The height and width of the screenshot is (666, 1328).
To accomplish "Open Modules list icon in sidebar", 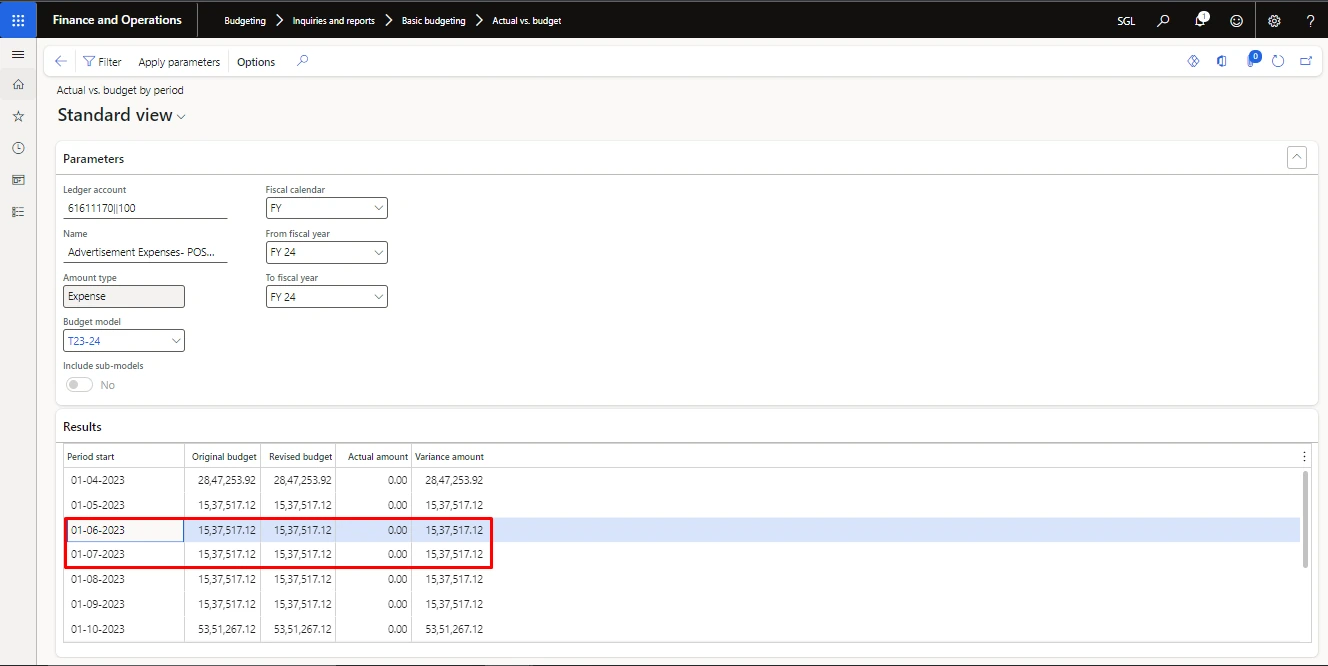I will pos(18,212).
